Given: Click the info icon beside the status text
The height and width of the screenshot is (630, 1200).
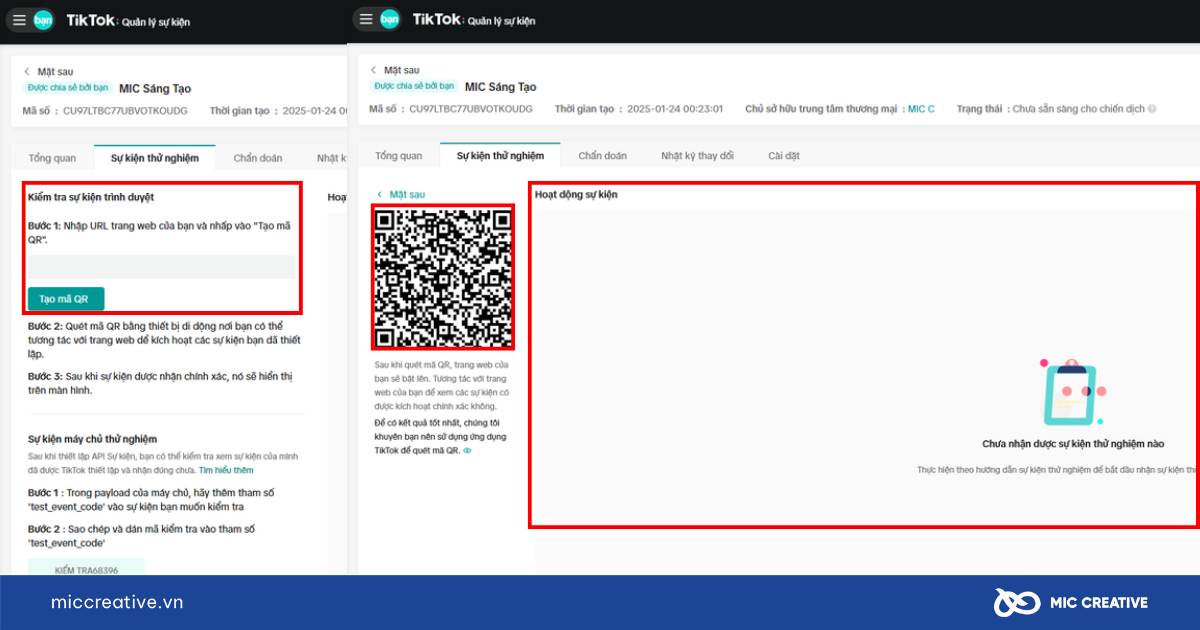Looking at the screenshot, I should pyautogui.click(x=1152, y=109).
